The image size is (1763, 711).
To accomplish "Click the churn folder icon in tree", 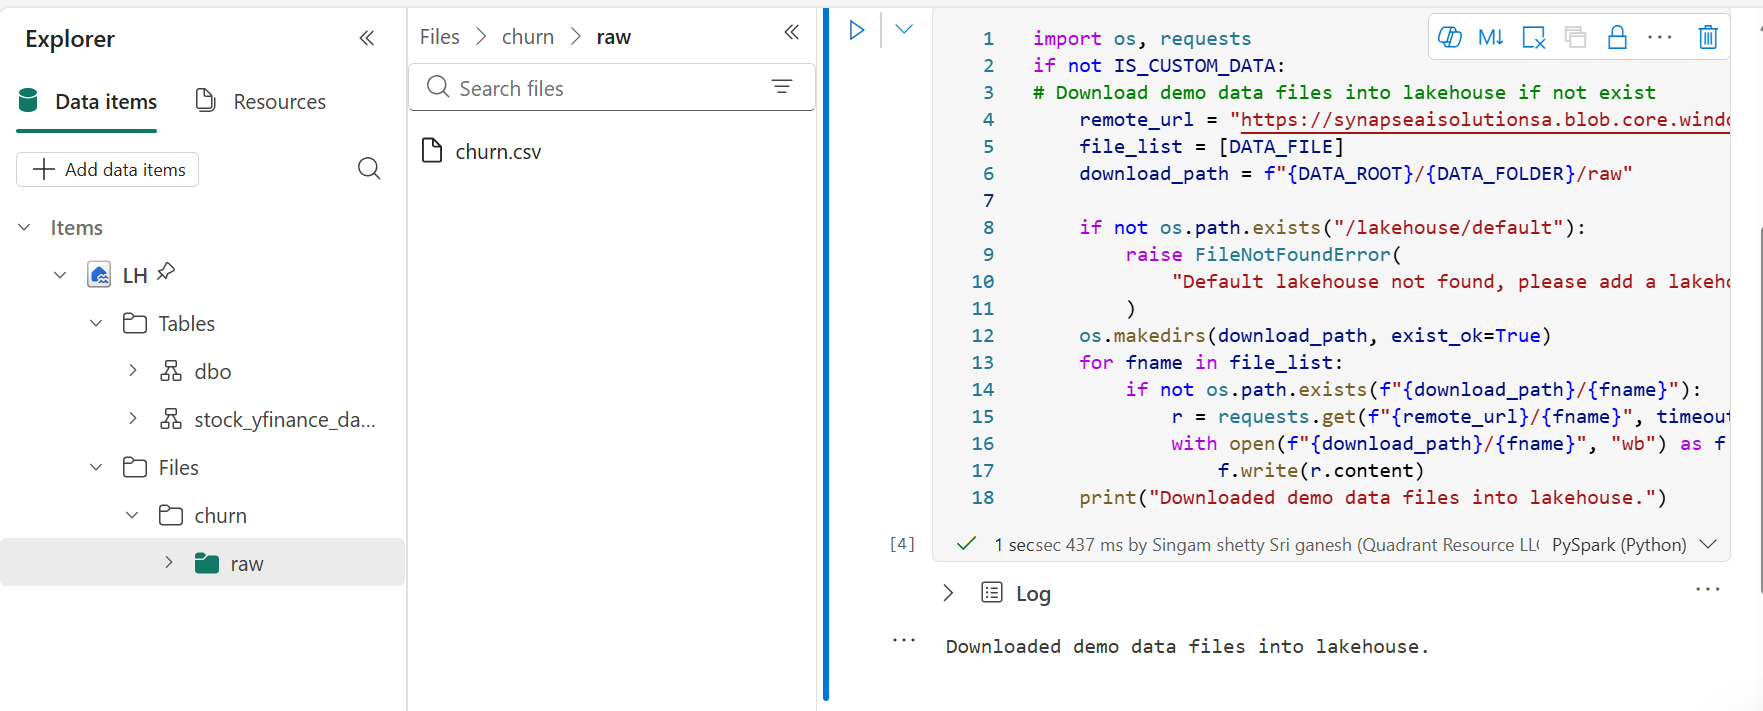I will point(171,515).
